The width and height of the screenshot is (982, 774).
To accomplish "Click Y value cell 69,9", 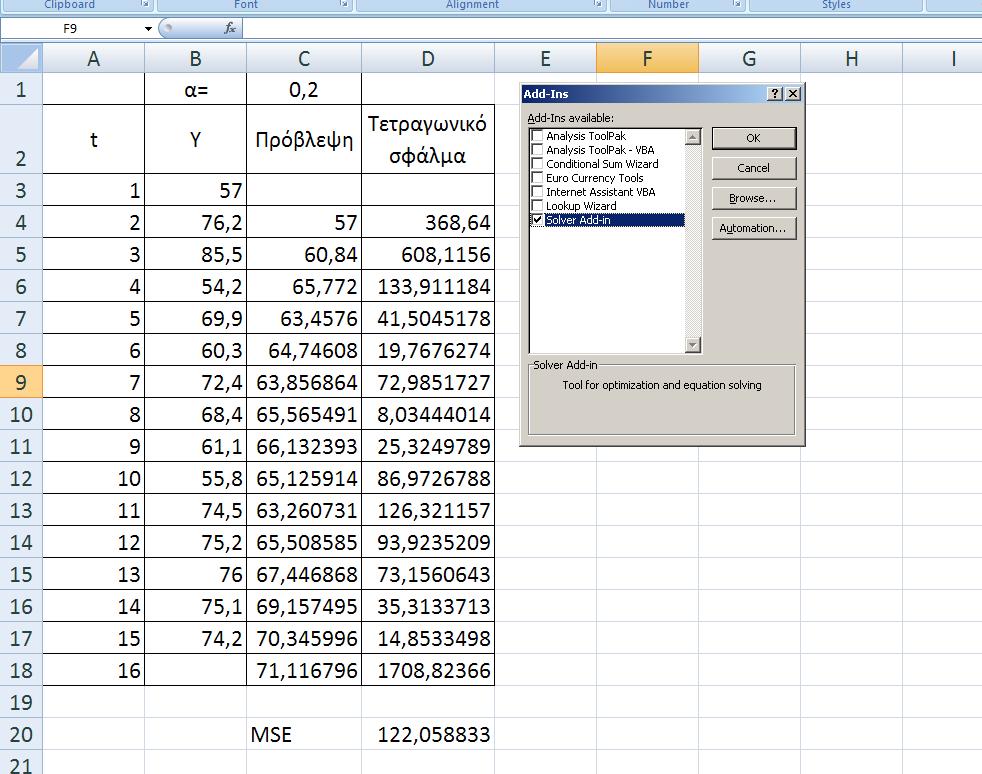I will point(195,318).
